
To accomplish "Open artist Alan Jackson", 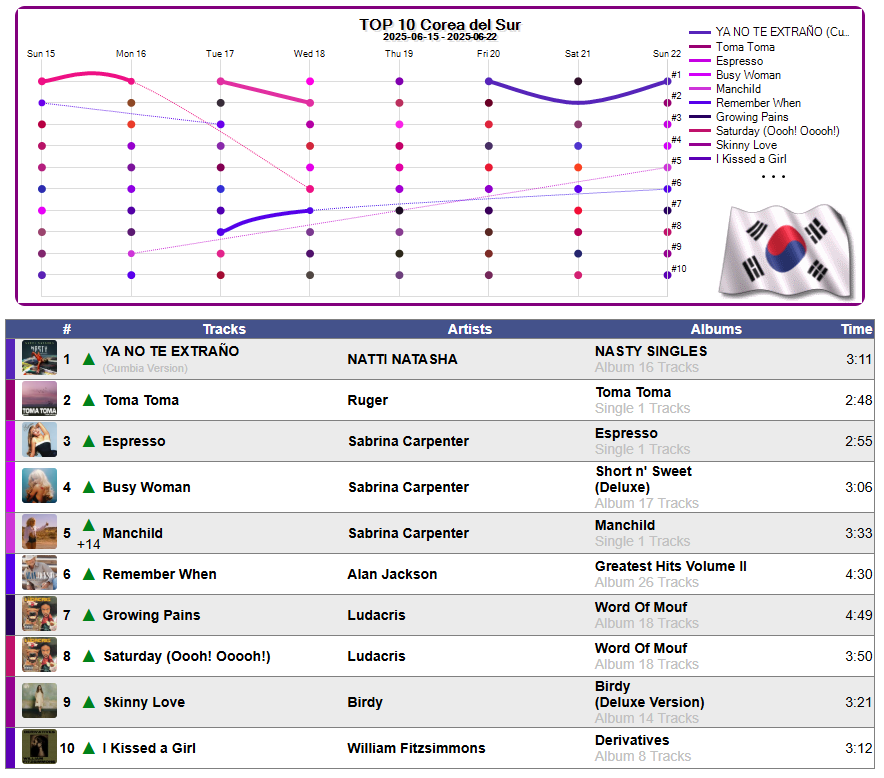I will (x=392, y=574).
